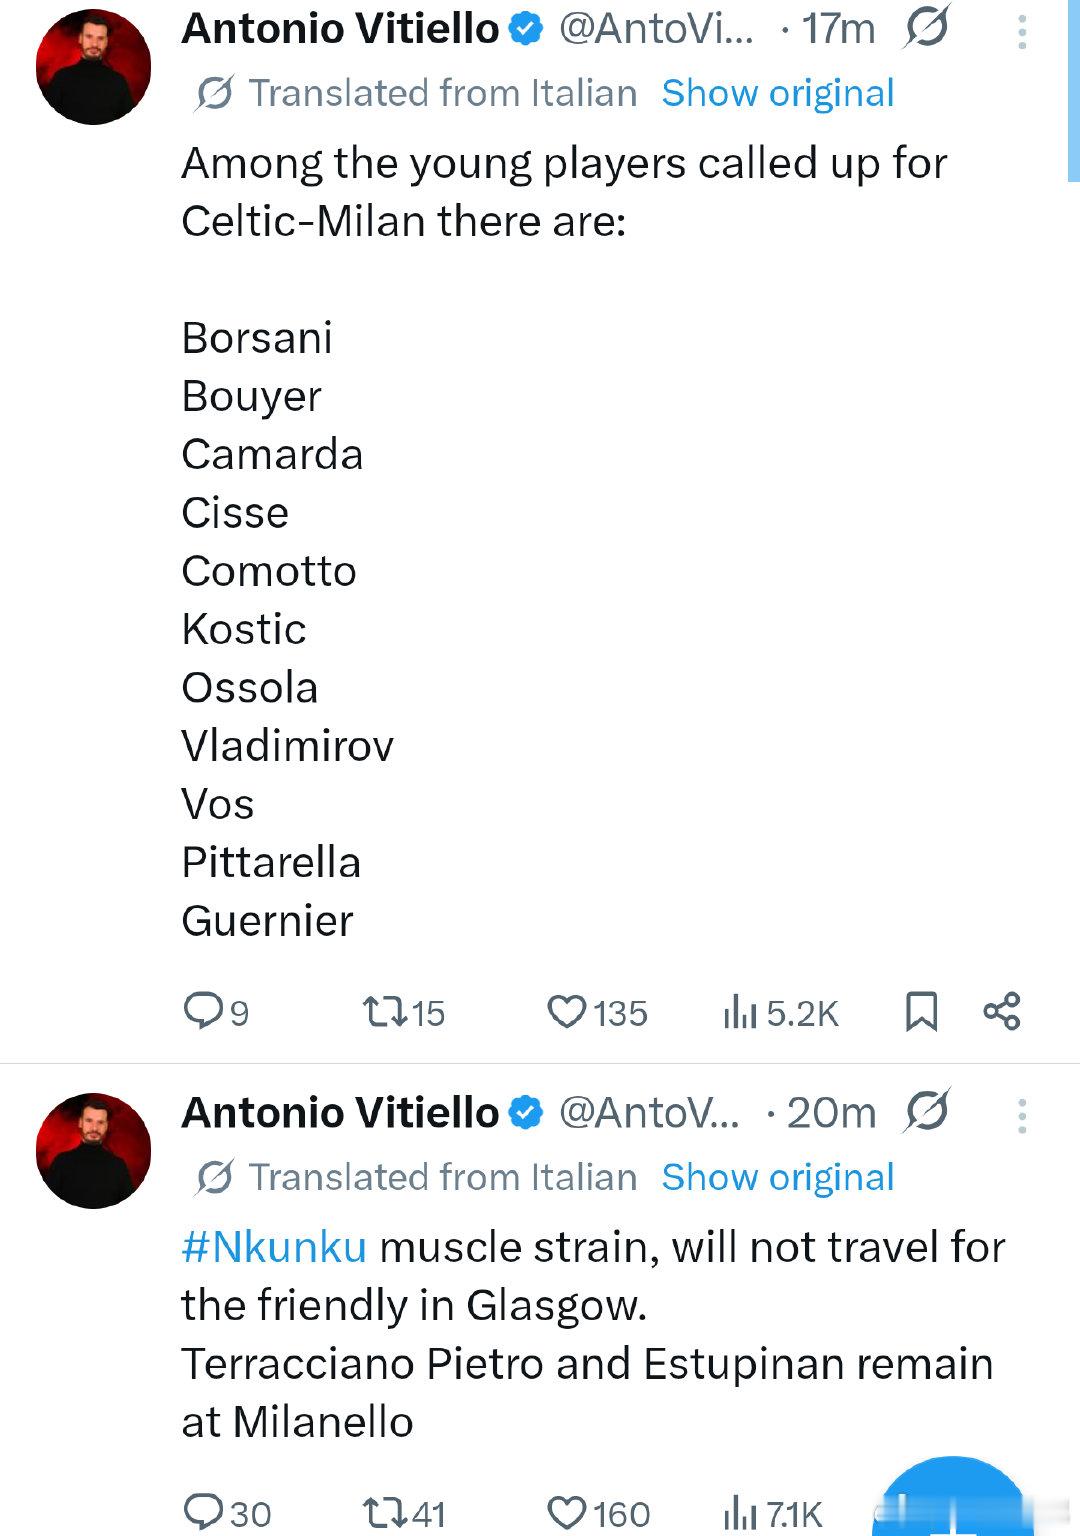Retweet the young players list tweet
The image size is (1080, 1536).
point(403,1012)
